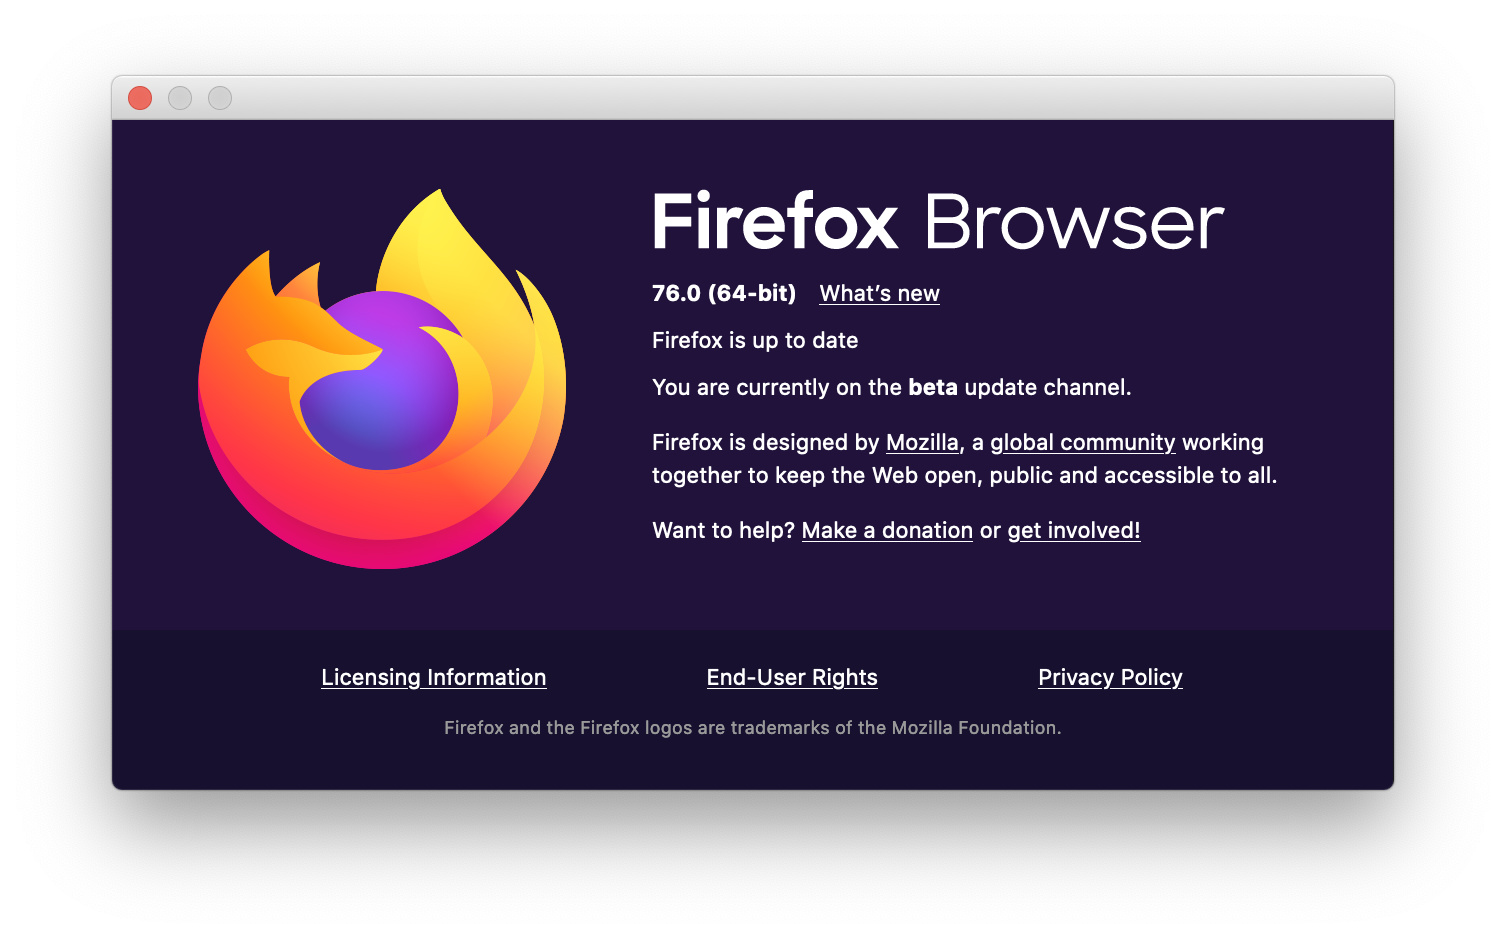Click the 76.0 (64-bit) version text

click(x=724, y=293)
